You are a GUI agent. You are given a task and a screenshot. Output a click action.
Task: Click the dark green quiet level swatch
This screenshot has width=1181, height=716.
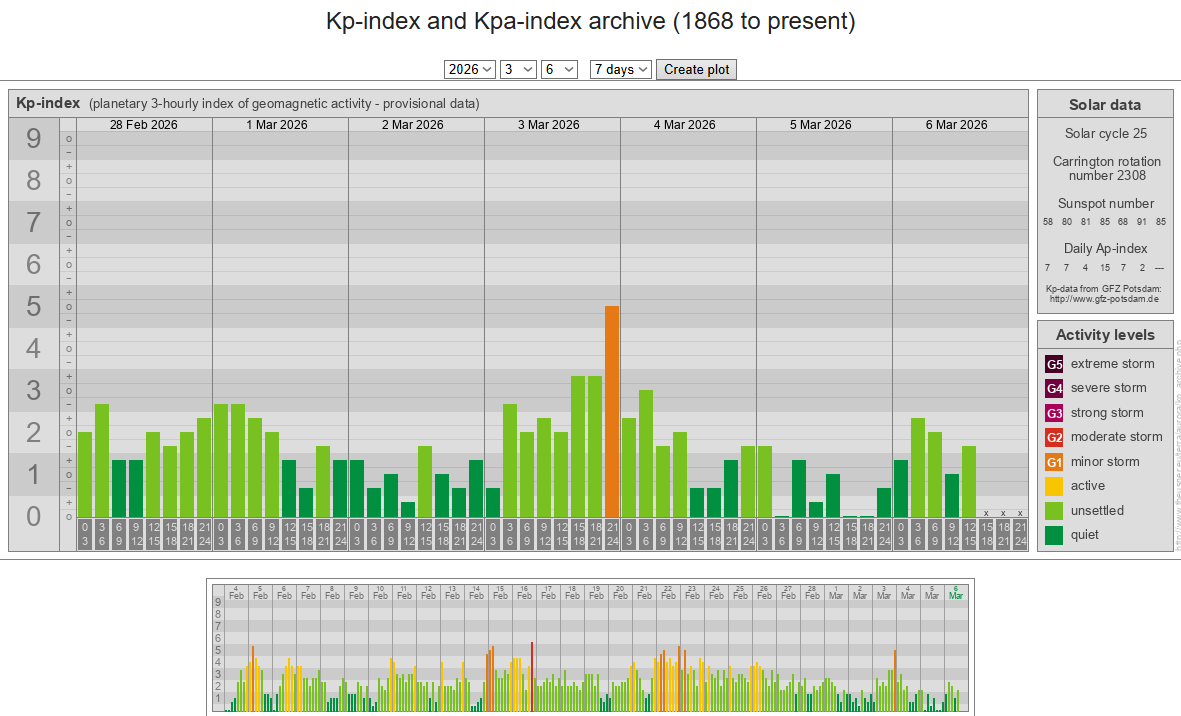pyautogui.click(x=1054, y=535)
